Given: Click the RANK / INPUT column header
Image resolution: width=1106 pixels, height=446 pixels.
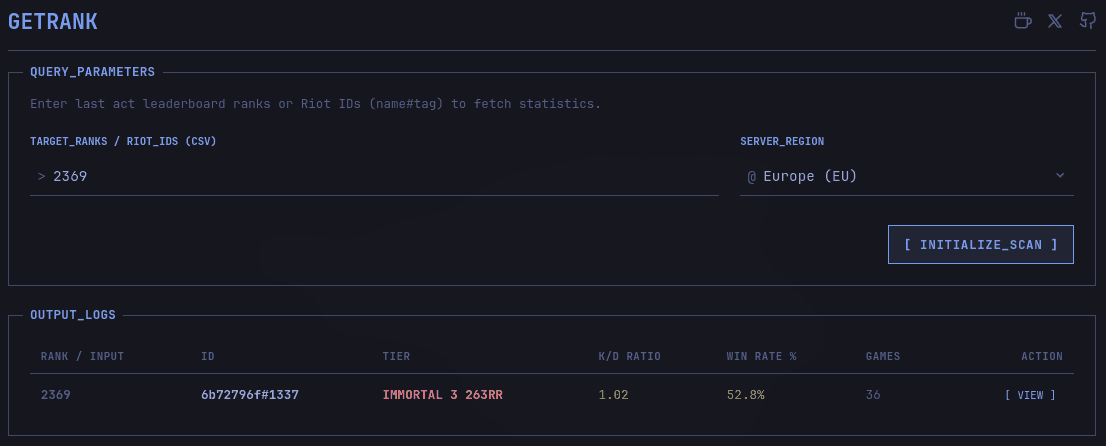Looking at the screenshot, I should 82,357.
